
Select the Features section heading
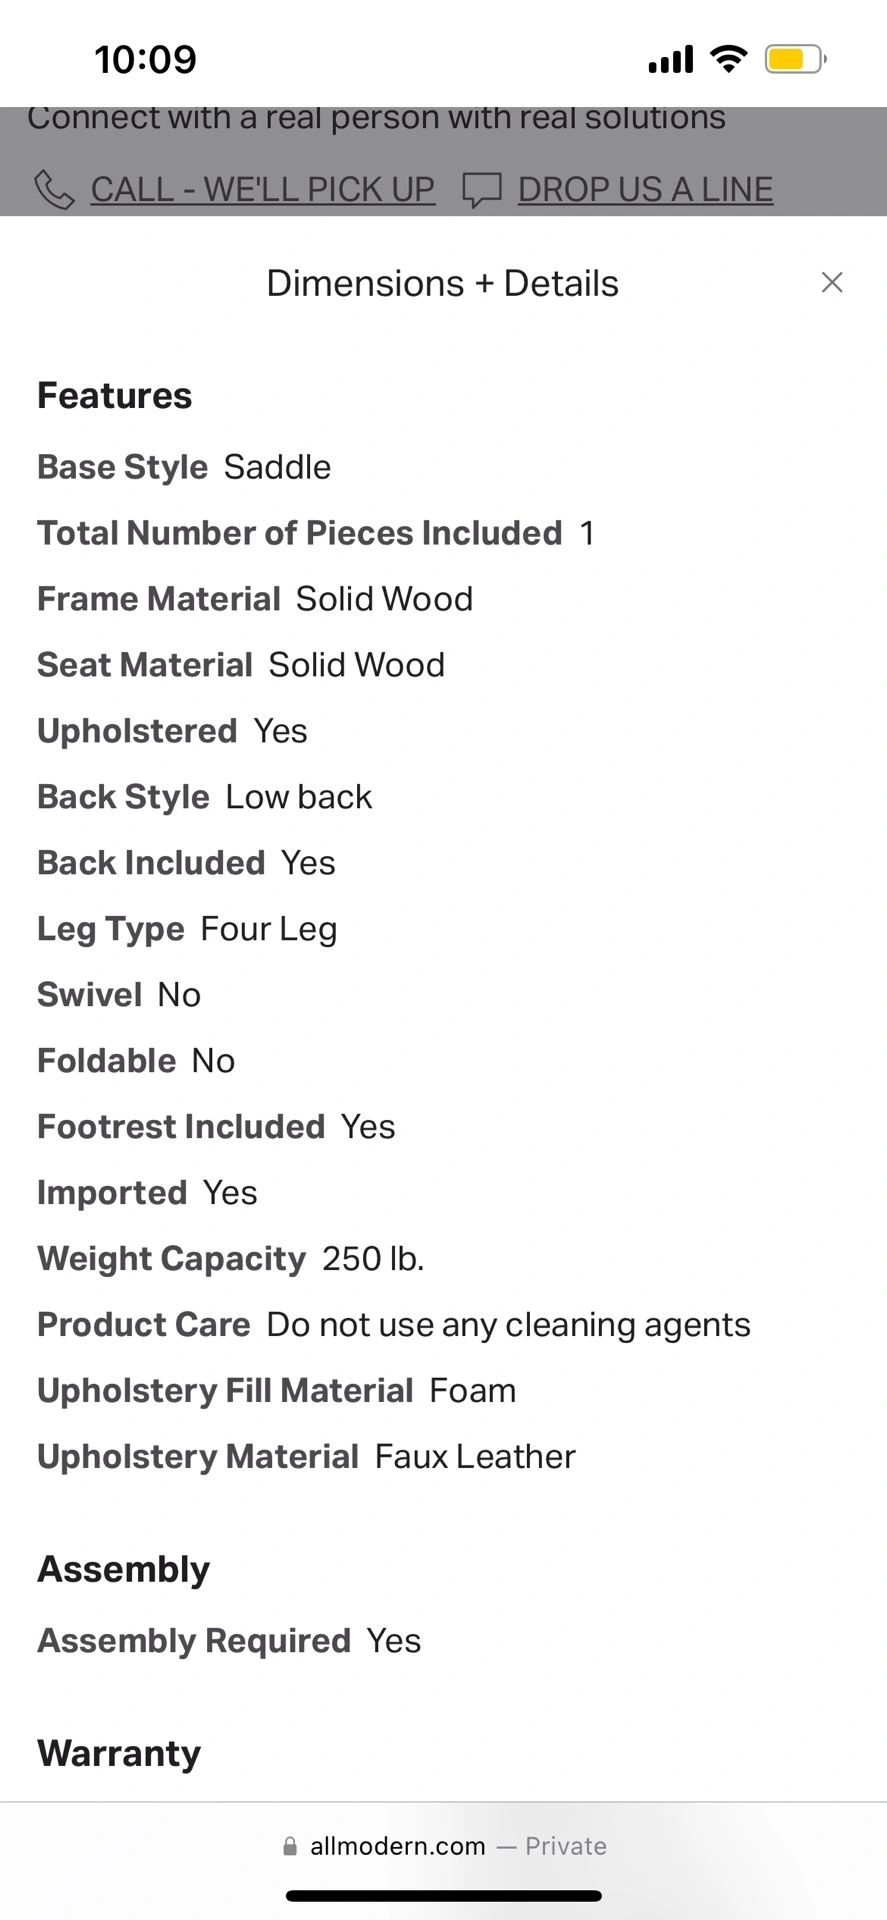click(x=115, y=396)
